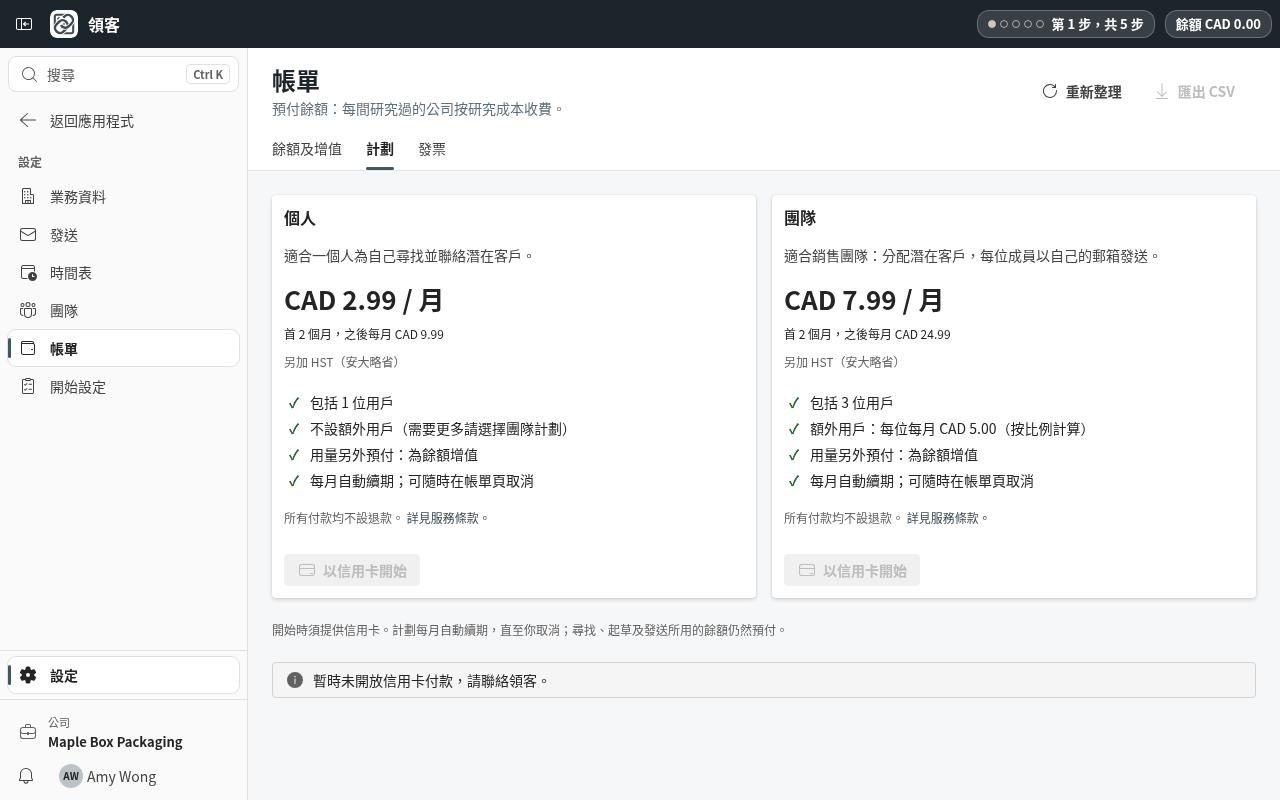The width and height of the screenshot is (1280, 800).
Task: Return via 返回應用程式 link
Action: [x=124, y=121]
